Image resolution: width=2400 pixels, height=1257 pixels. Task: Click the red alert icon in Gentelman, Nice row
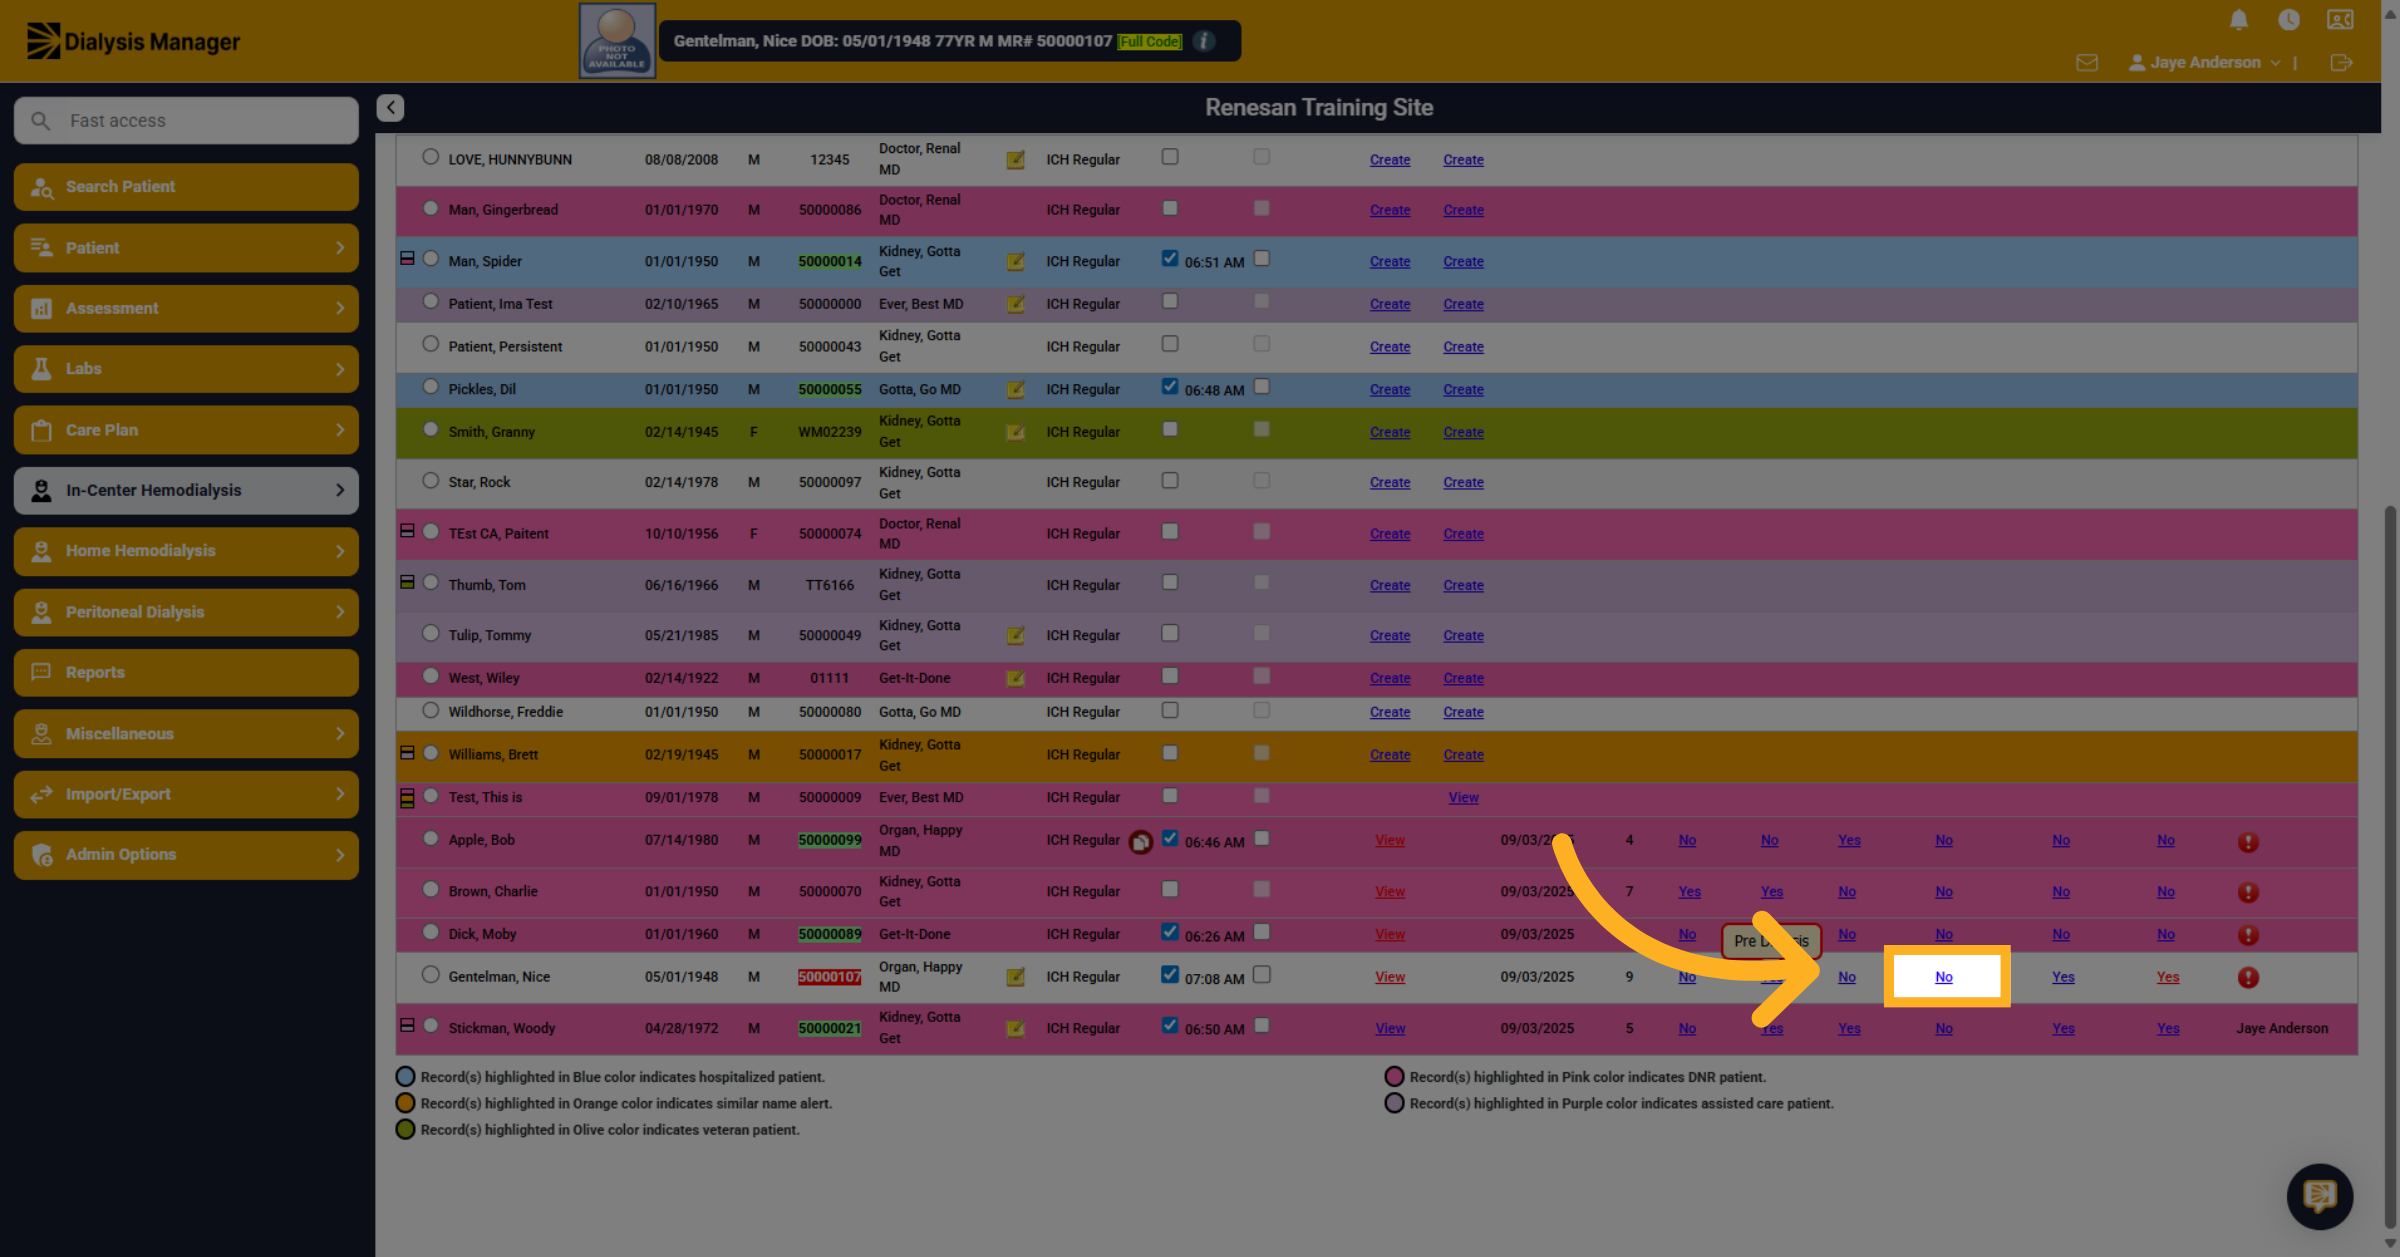2248,978
